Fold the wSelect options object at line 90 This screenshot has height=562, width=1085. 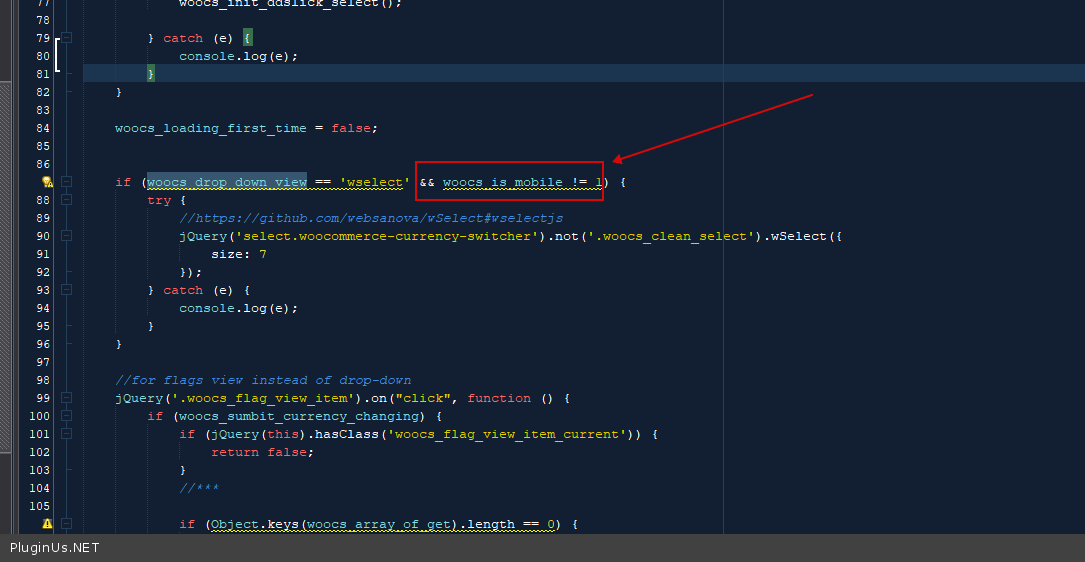[x=66, y=236]
